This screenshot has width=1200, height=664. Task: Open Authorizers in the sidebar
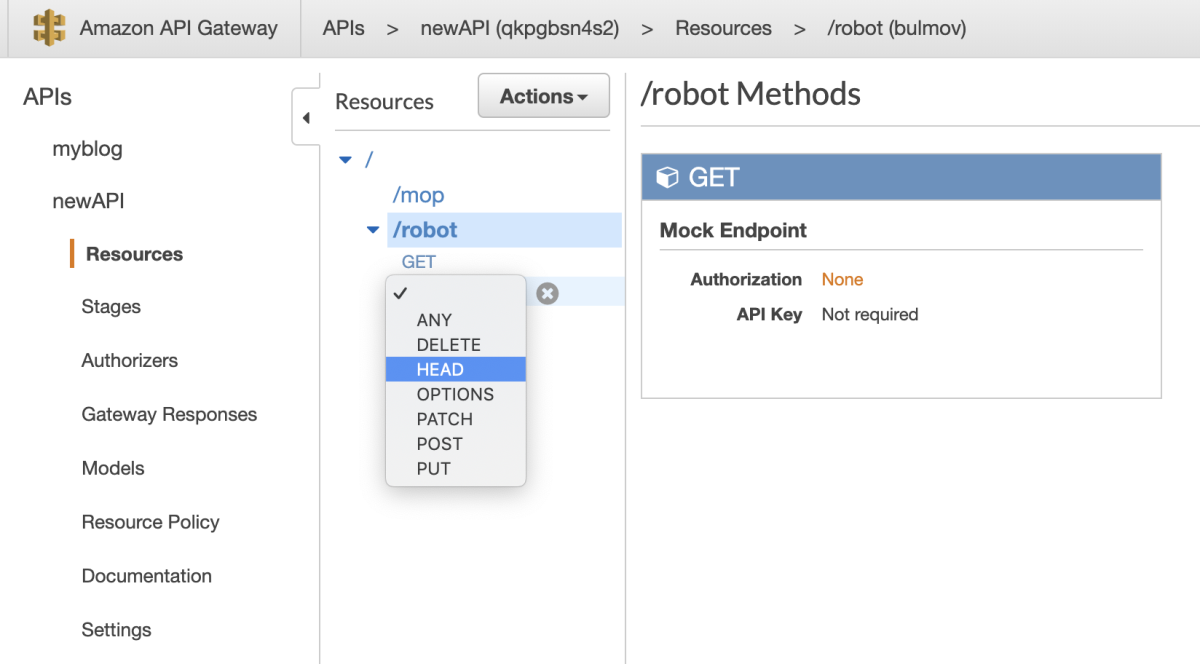(130, 360)
